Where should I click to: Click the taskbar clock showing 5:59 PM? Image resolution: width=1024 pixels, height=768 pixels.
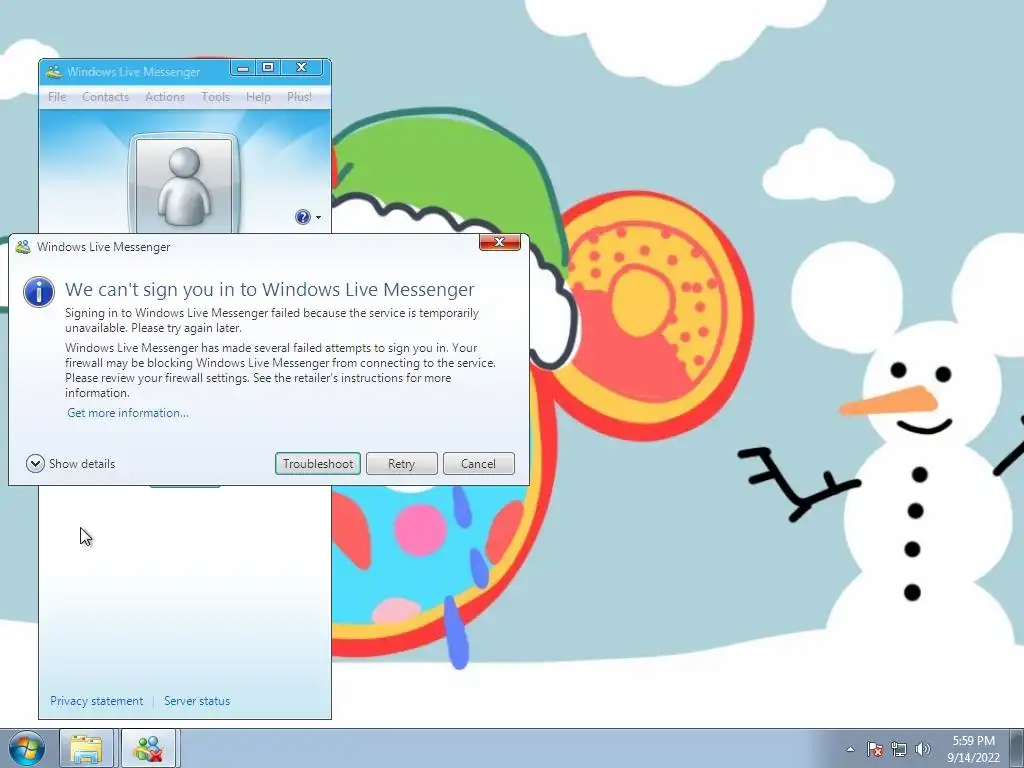point(973,749)
